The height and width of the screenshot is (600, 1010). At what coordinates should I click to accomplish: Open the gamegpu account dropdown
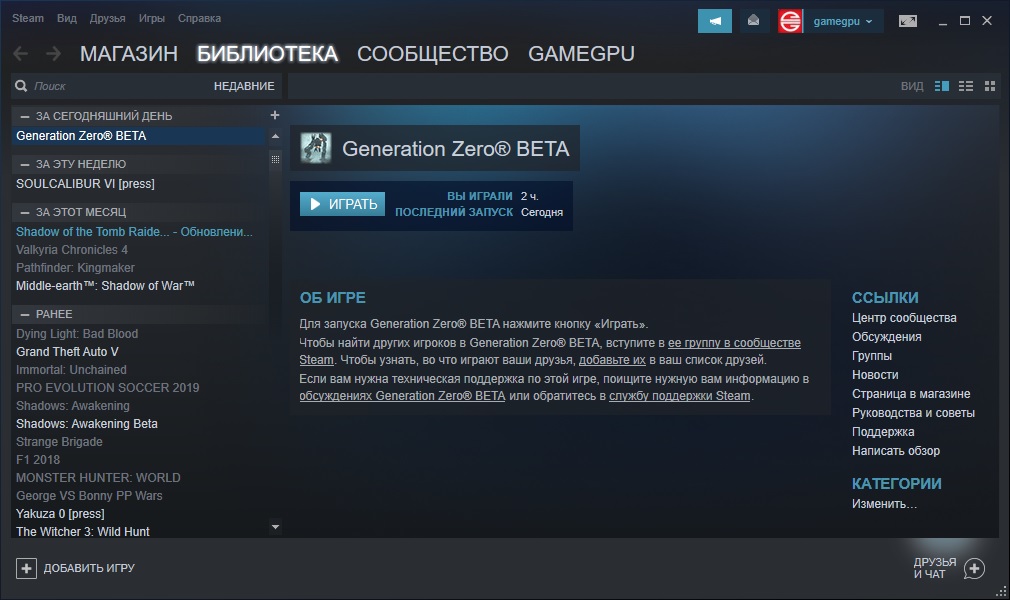843,21
